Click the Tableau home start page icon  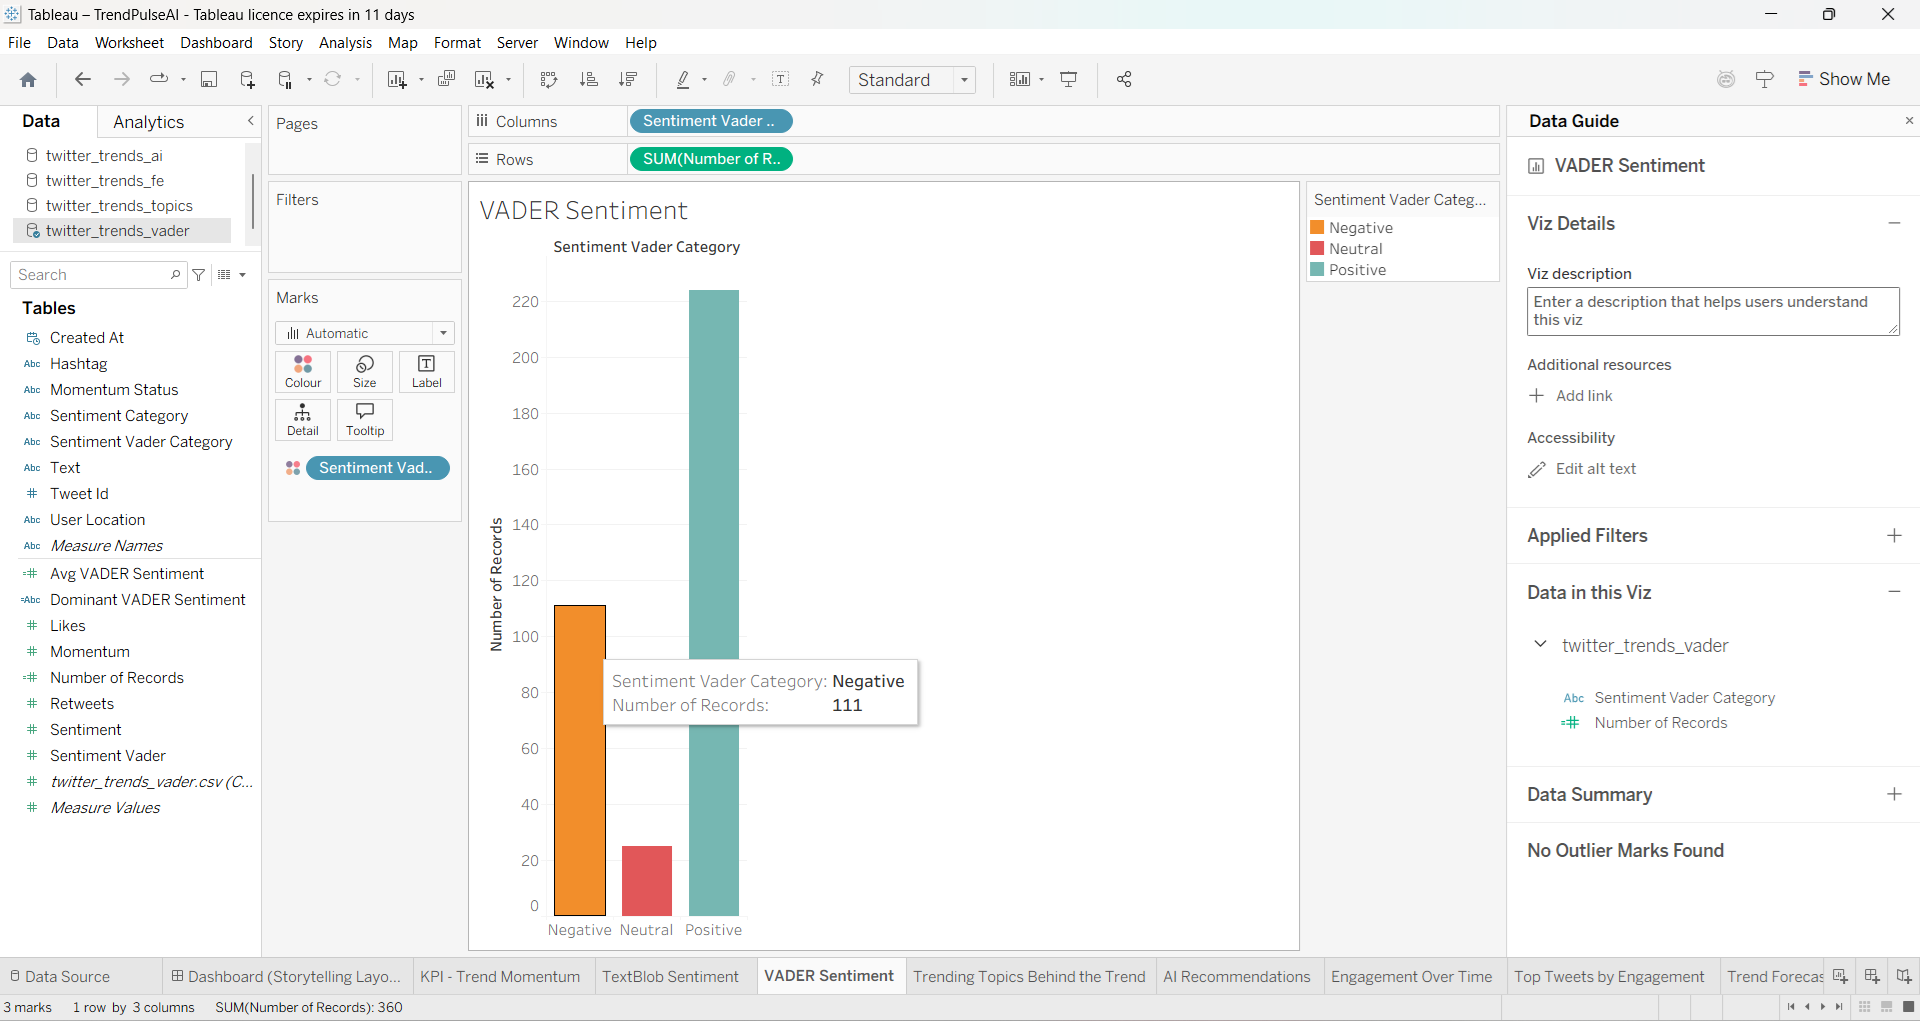(x=28, y=80)
